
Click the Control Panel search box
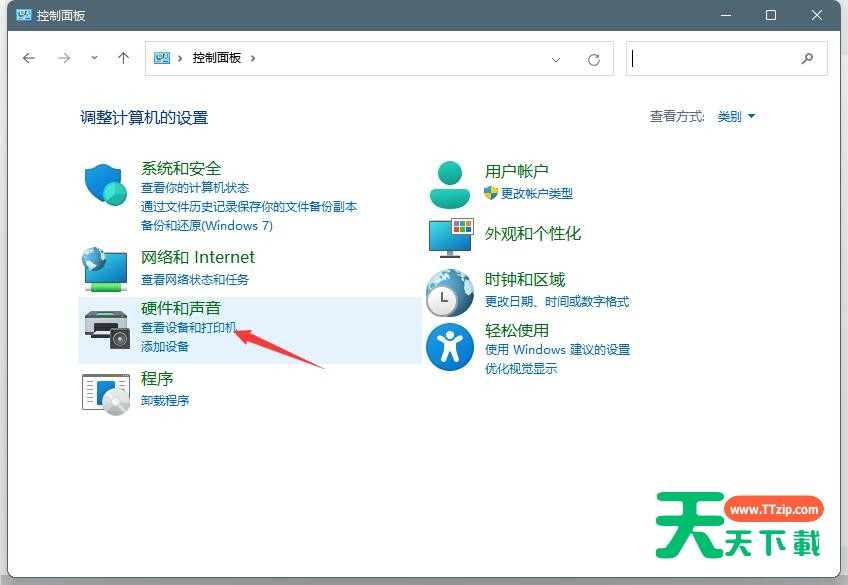coord(715,59)
